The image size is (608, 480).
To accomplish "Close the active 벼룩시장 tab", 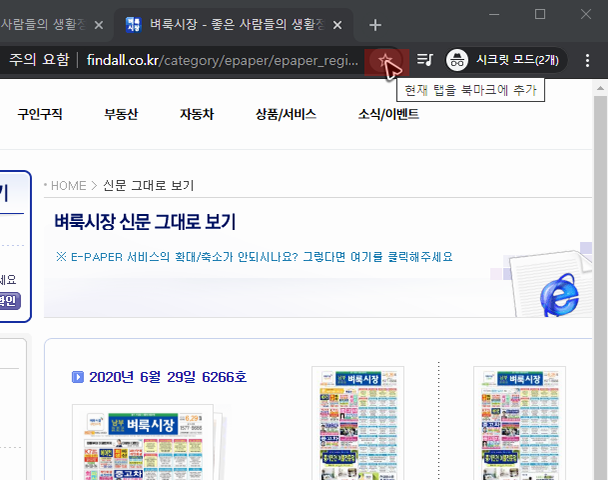I will pyautogui.click(x=337, y=25).
